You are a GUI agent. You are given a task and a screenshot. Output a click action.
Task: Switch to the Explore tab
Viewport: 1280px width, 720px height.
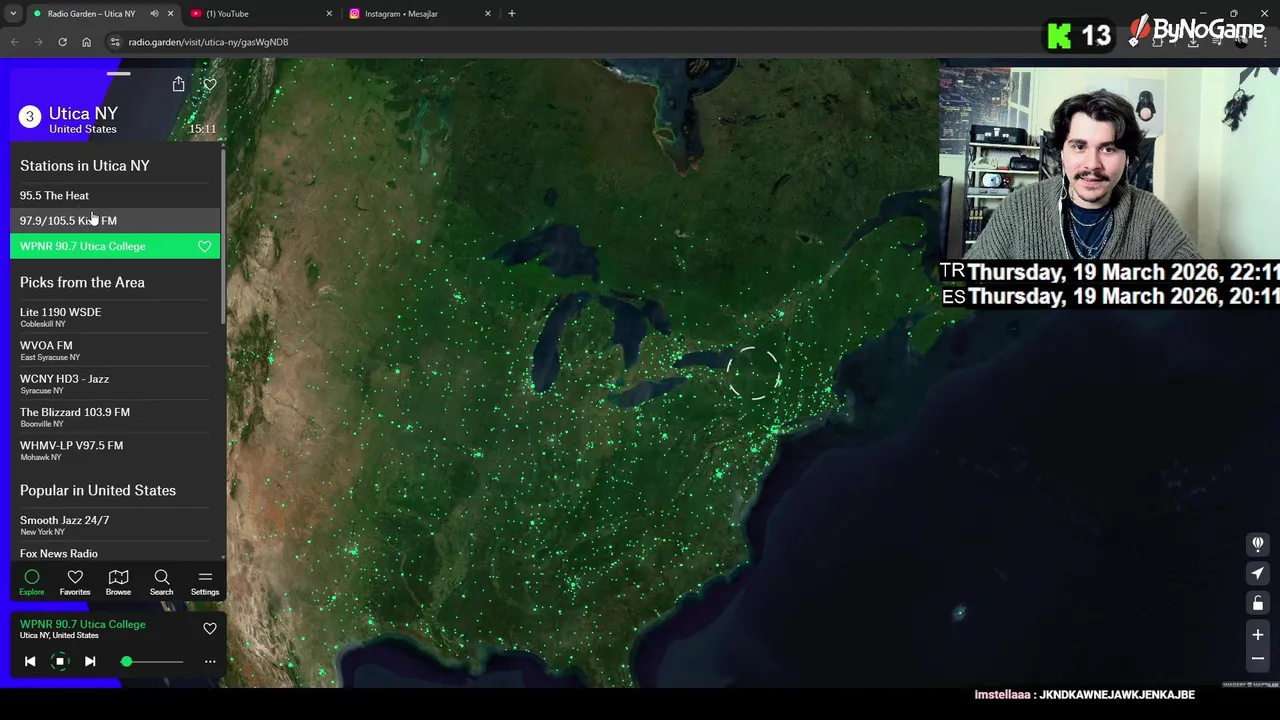(32, 582)
